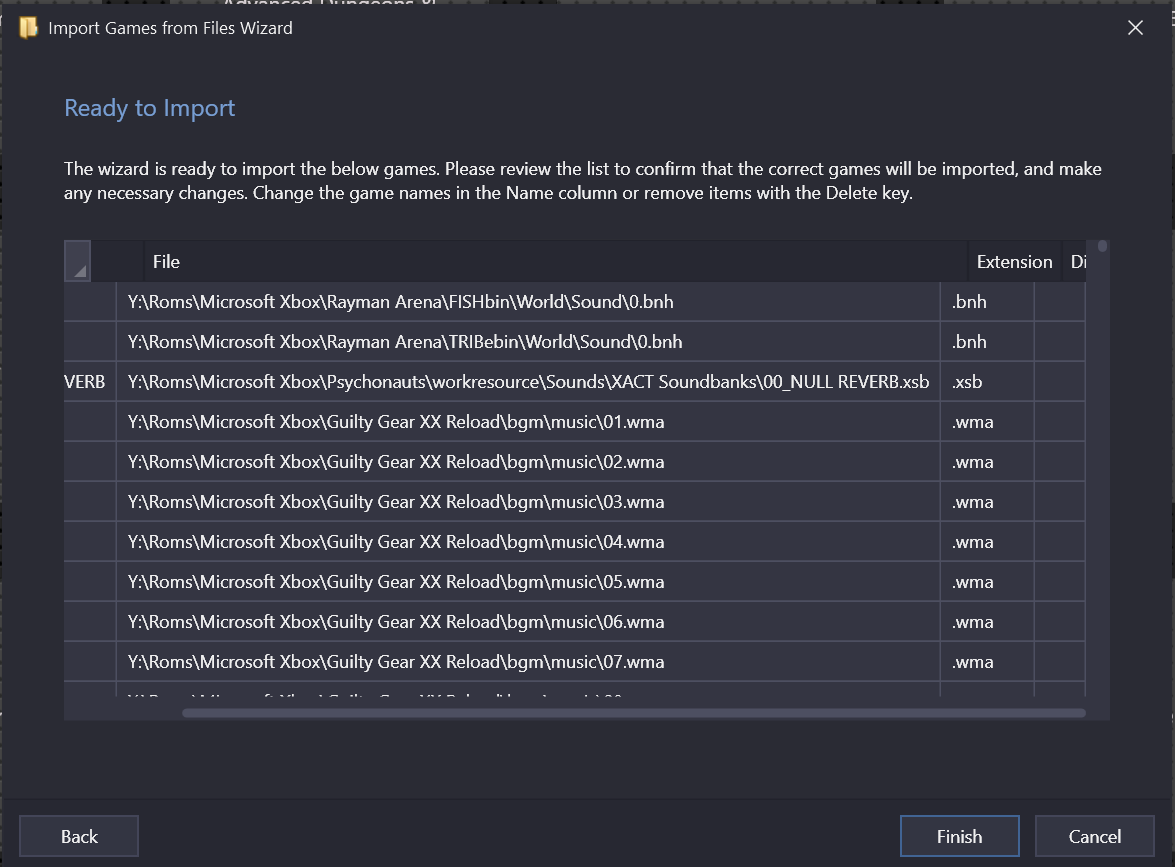1175x867 pixels.
Task: Click the Import Games wizard folder icon
Action: [x=28, y=28]
